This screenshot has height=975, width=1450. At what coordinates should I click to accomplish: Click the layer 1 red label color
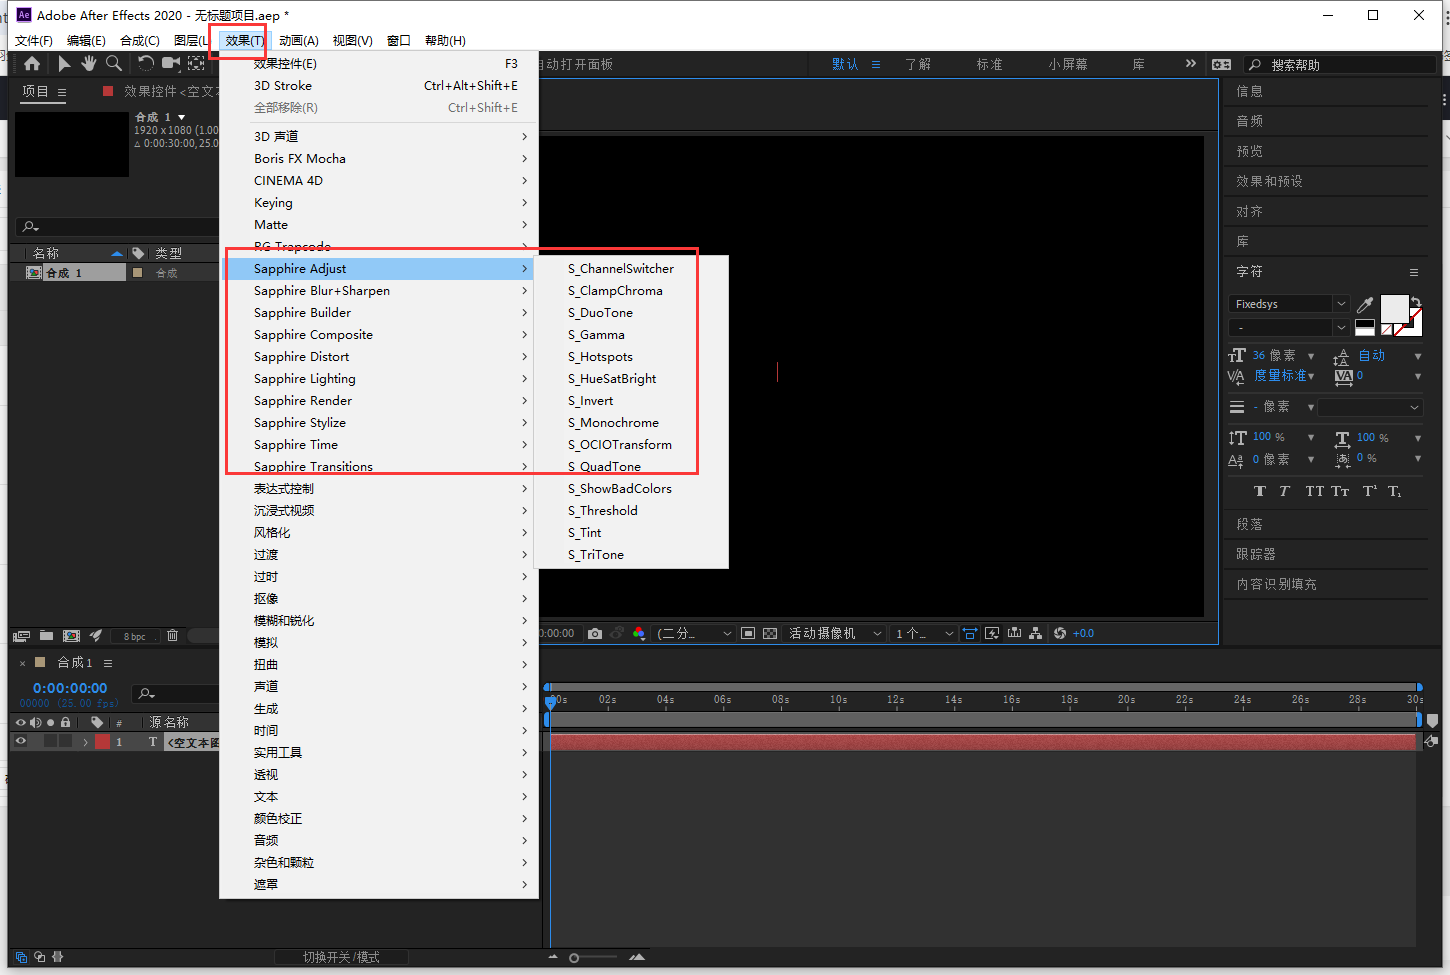[102, 742]
